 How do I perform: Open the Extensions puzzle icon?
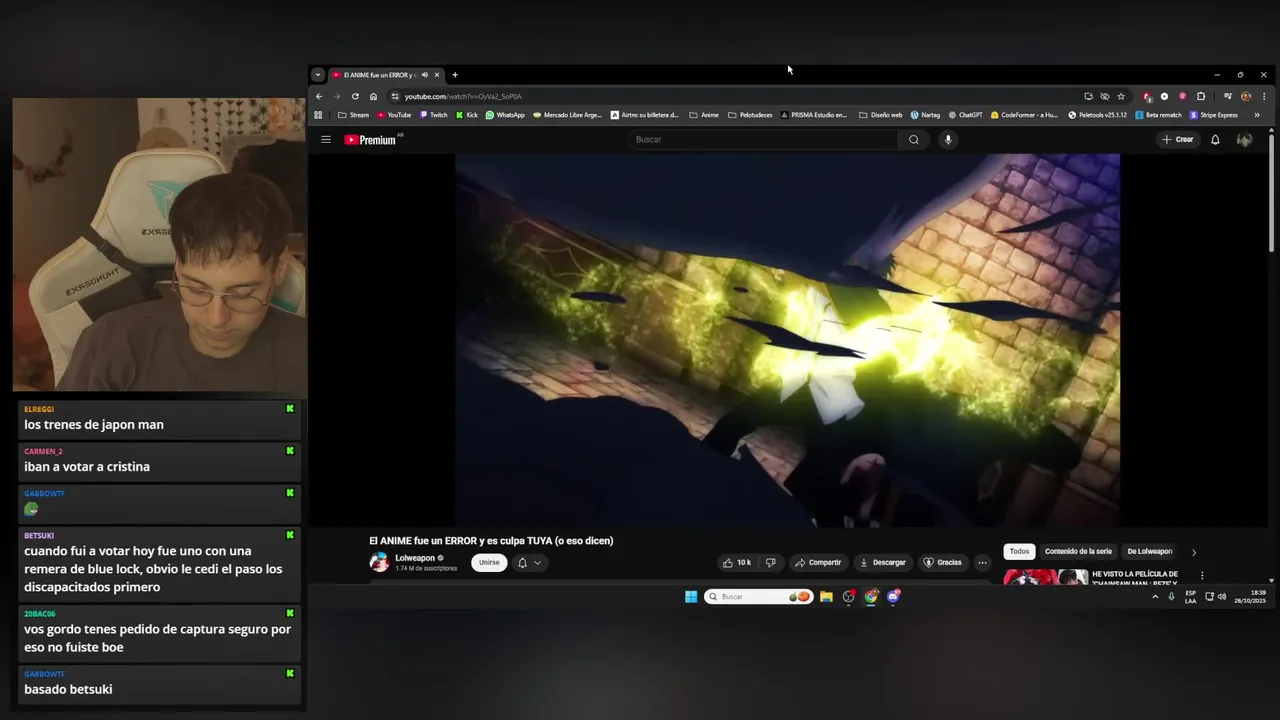tap(1201, 97)
